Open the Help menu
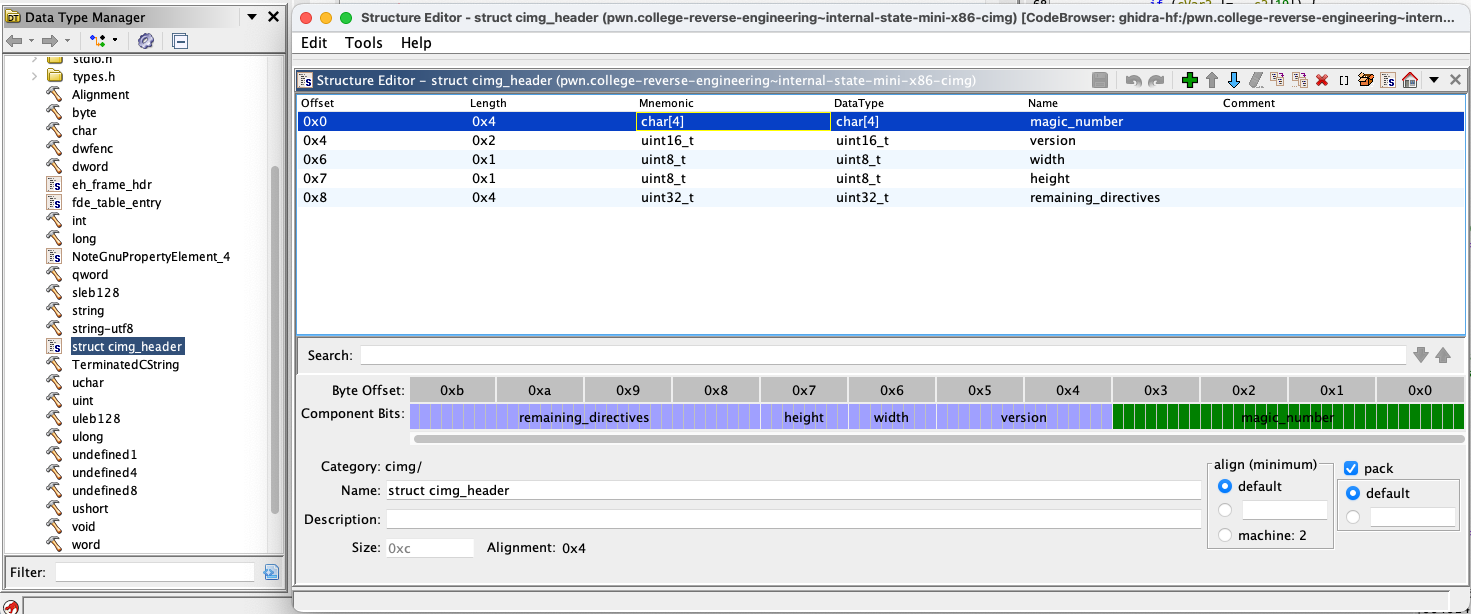 416,42
